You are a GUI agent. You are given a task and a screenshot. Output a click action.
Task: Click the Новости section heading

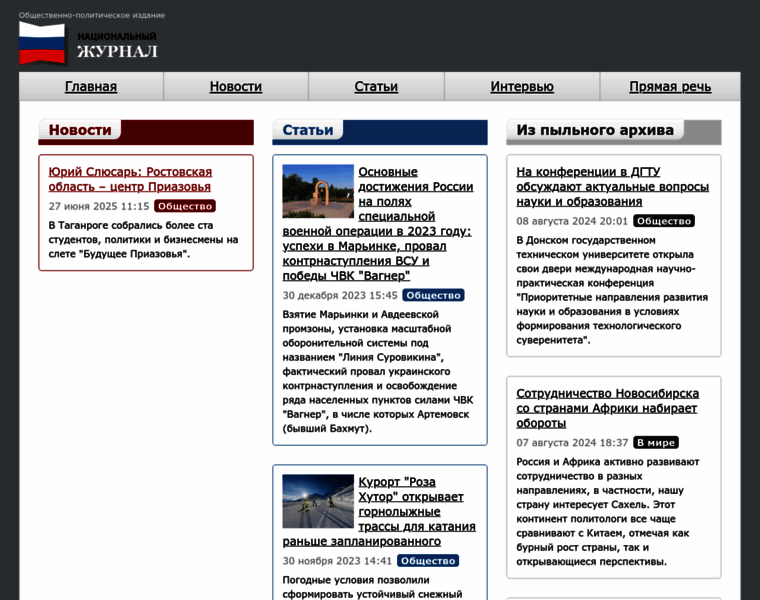(80, 130)
